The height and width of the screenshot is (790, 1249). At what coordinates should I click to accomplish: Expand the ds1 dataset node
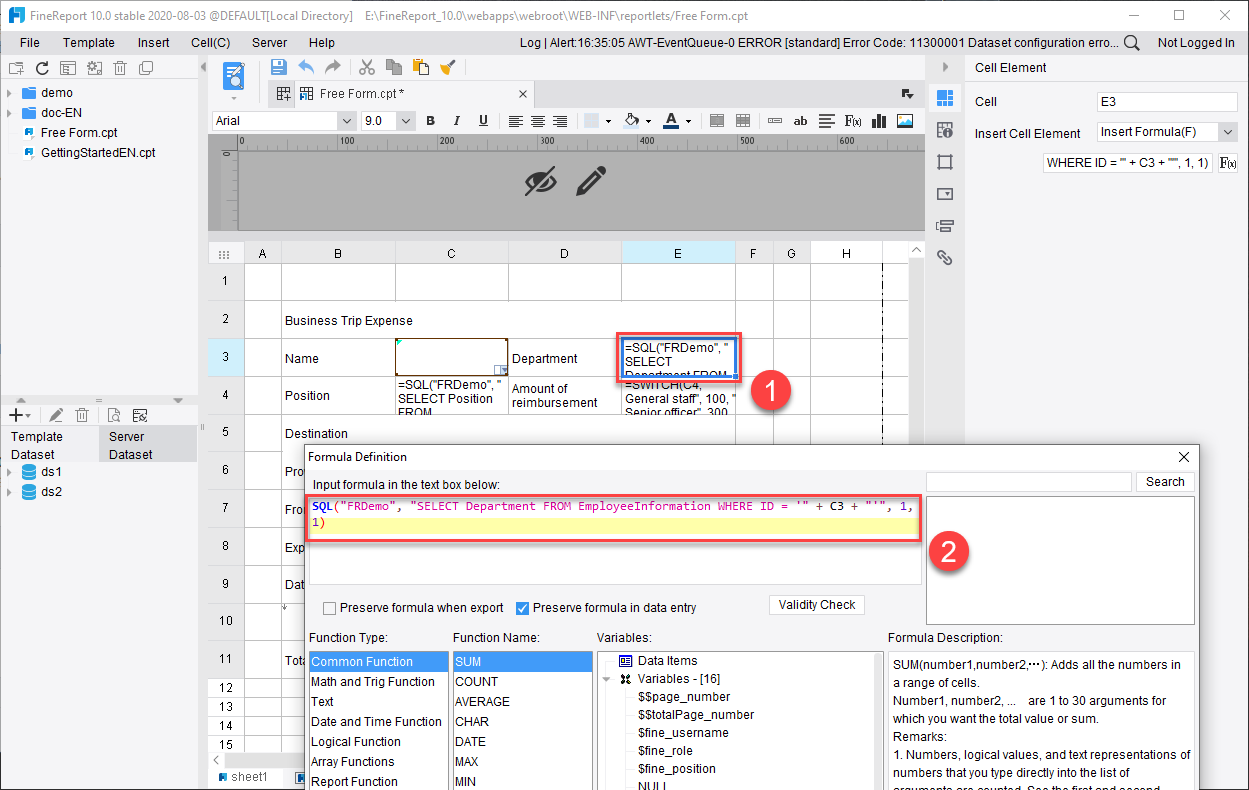pyautogui.click(x=9, y=472)
